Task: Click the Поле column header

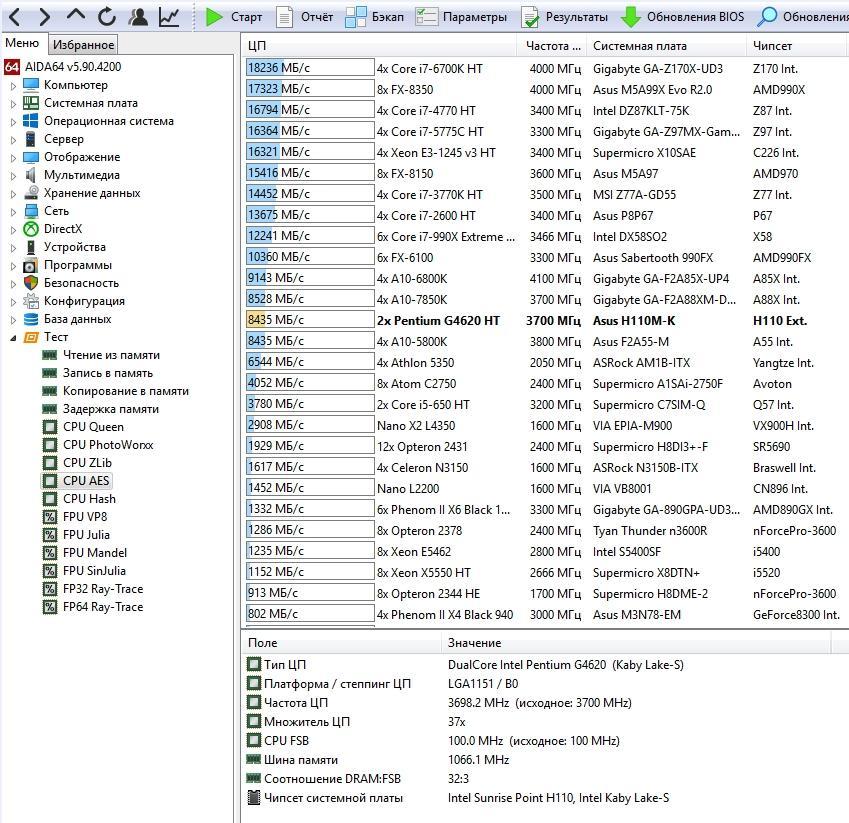Action: coord(341,643)
